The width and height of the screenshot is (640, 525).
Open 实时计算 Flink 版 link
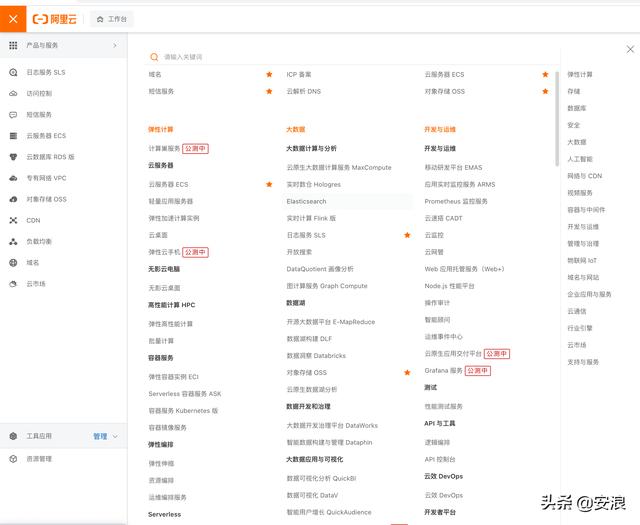point(311,218)
